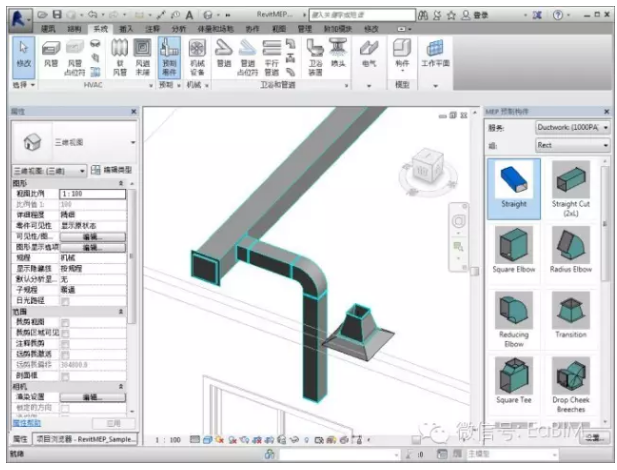
Task: Click the Text 'A' icon in quick access toolbar
Action: (x=189, y=15)
